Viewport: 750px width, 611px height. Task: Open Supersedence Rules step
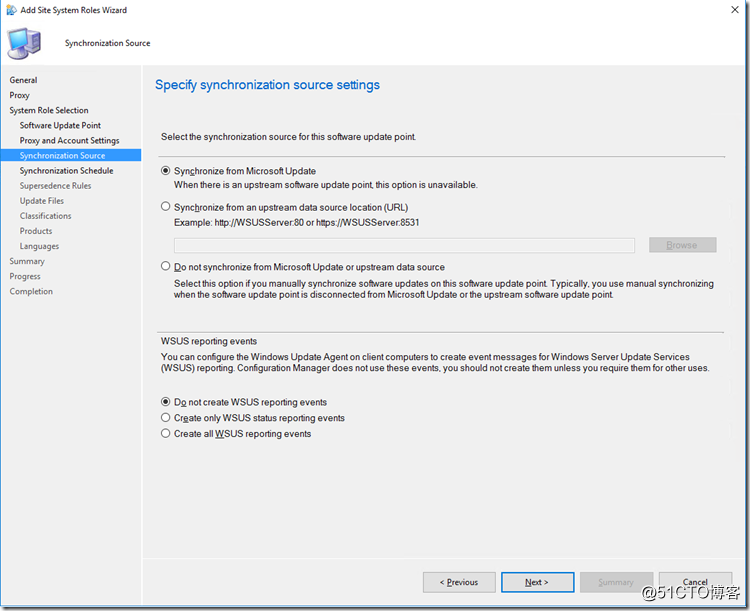[x=55, y=186]
